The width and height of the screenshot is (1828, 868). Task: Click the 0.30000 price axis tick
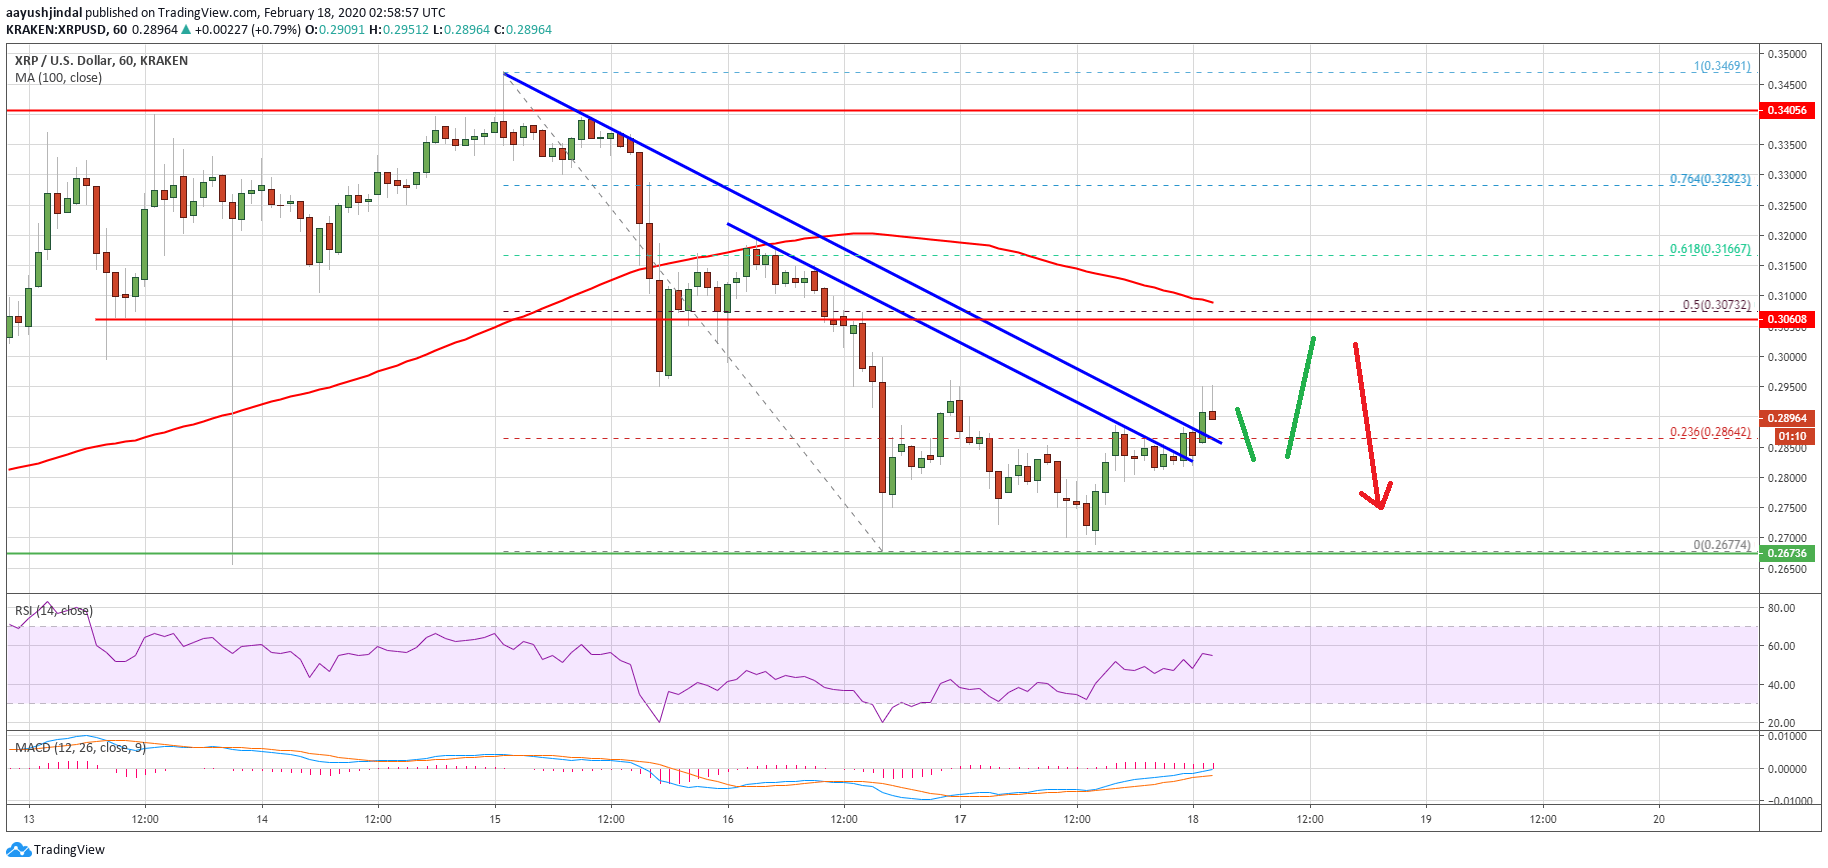coord(1787,357)
